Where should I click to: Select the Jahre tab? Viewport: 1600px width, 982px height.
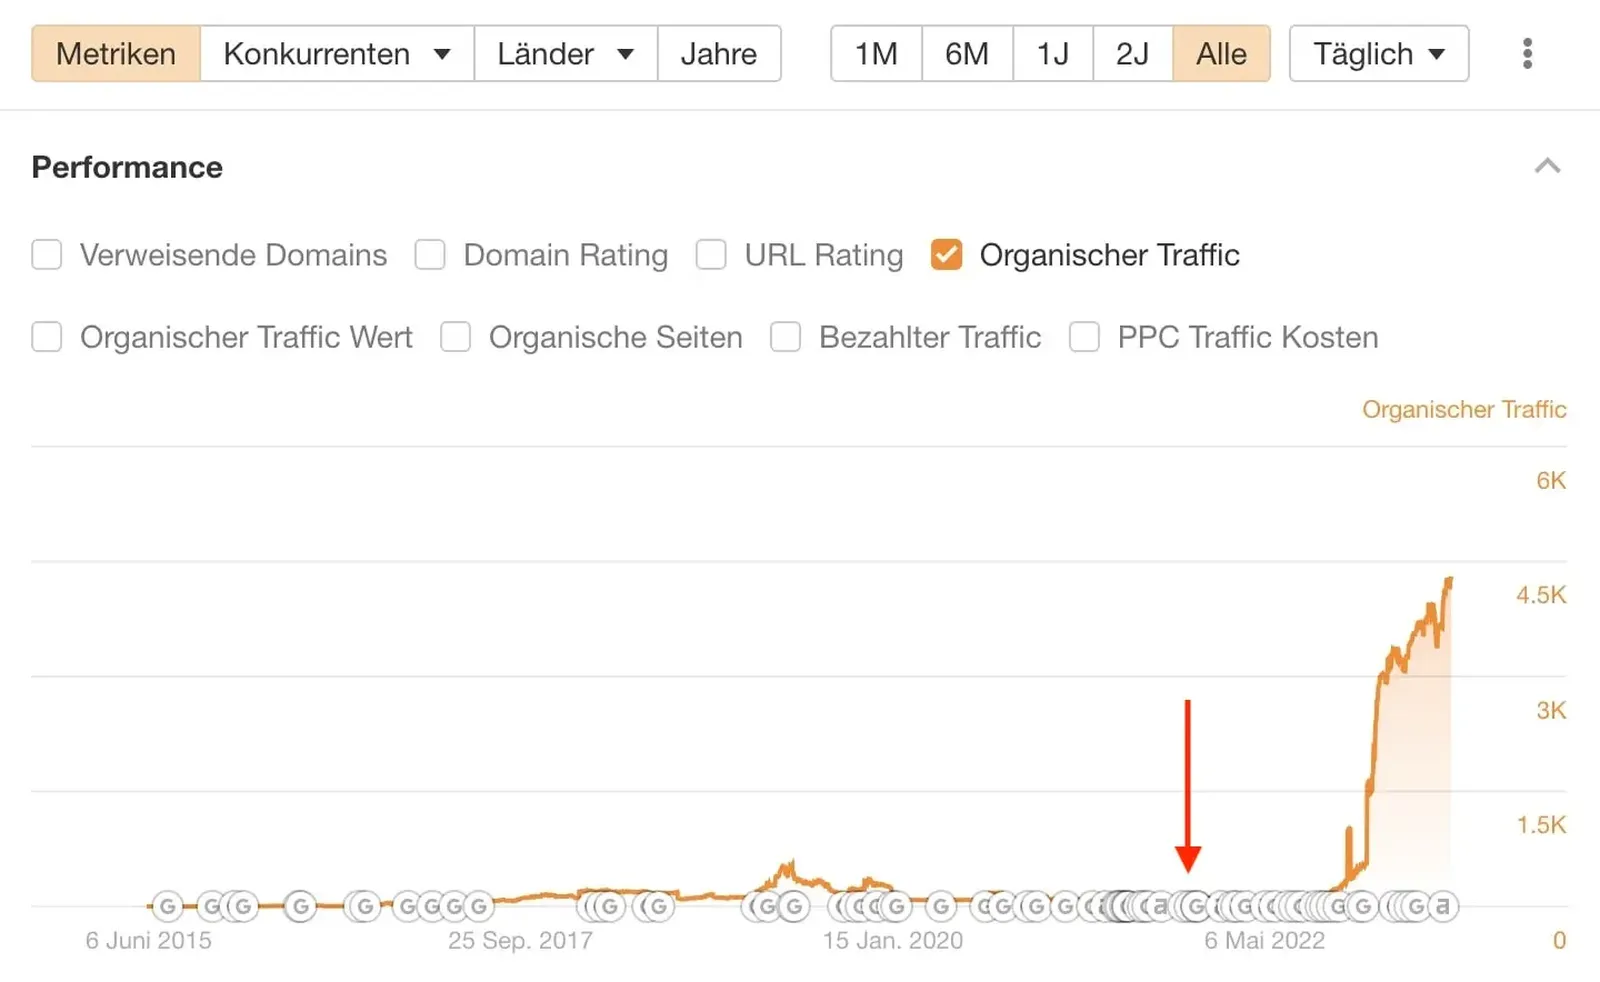[718, 54]
